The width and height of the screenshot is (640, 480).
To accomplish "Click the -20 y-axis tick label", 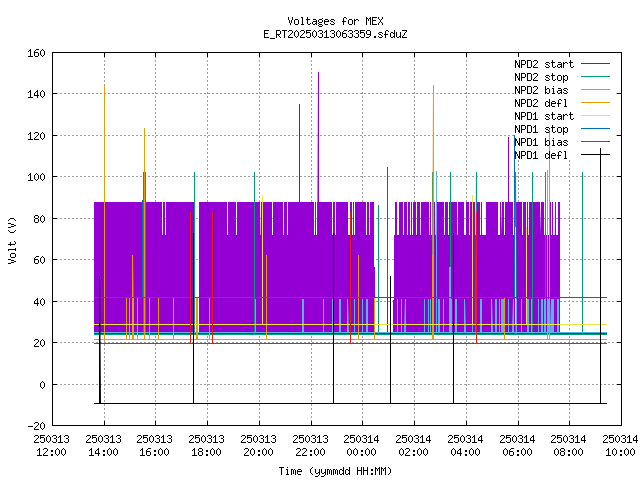I will (36, 426).
